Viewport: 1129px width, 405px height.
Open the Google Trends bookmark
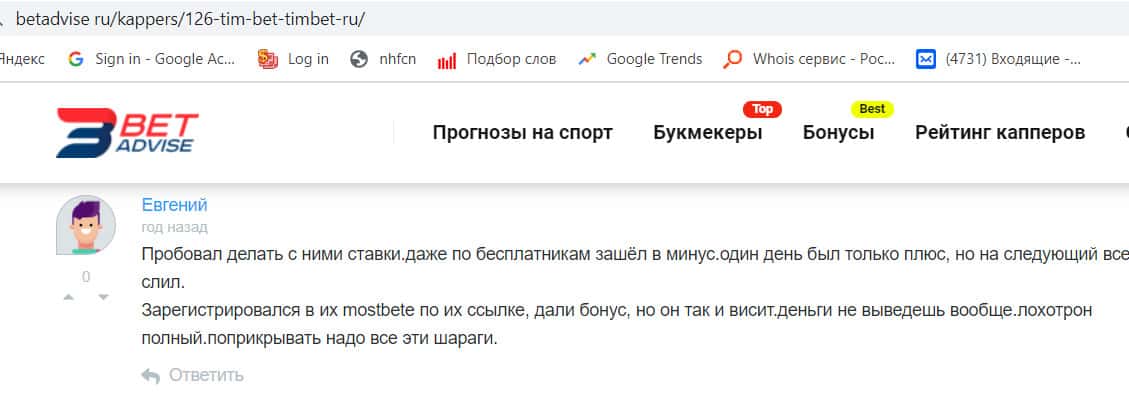coord(640,59)
